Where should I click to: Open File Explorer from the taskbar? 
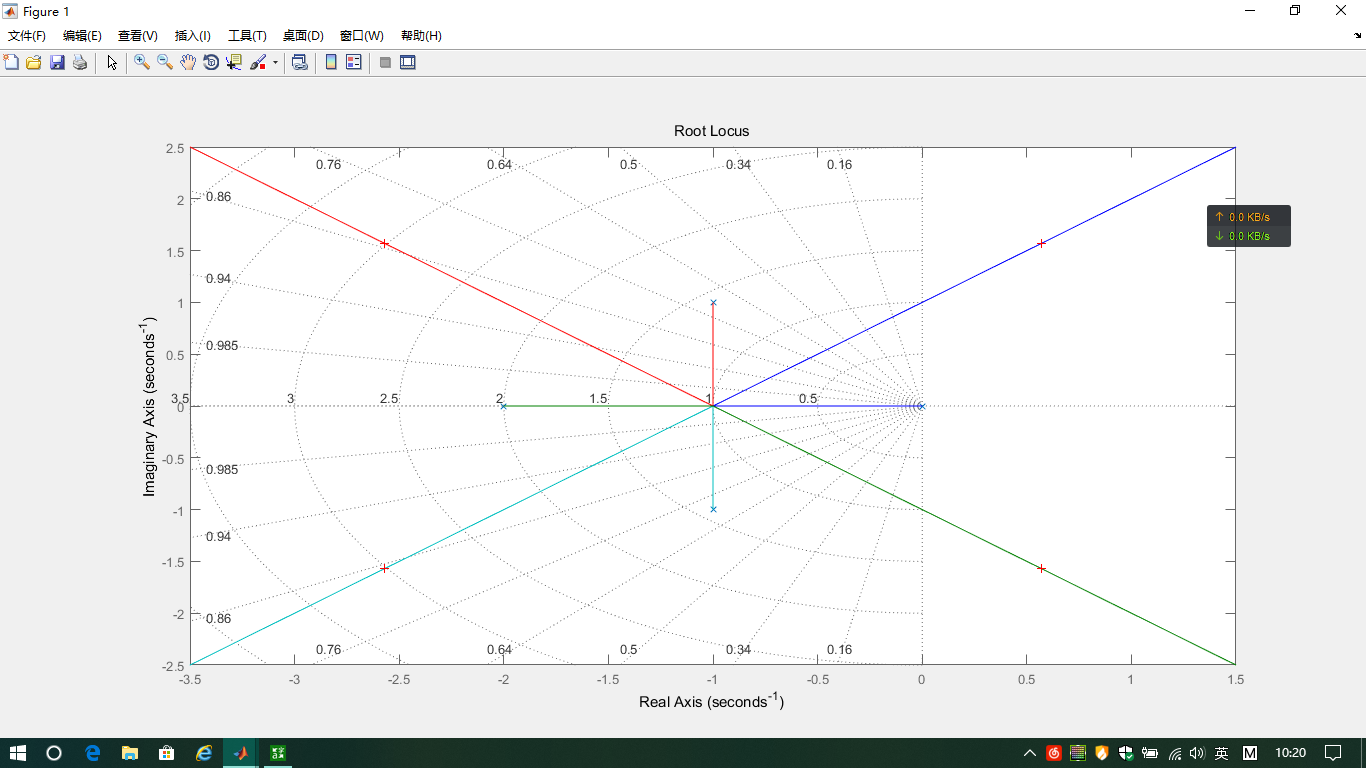tap(130, 753)
